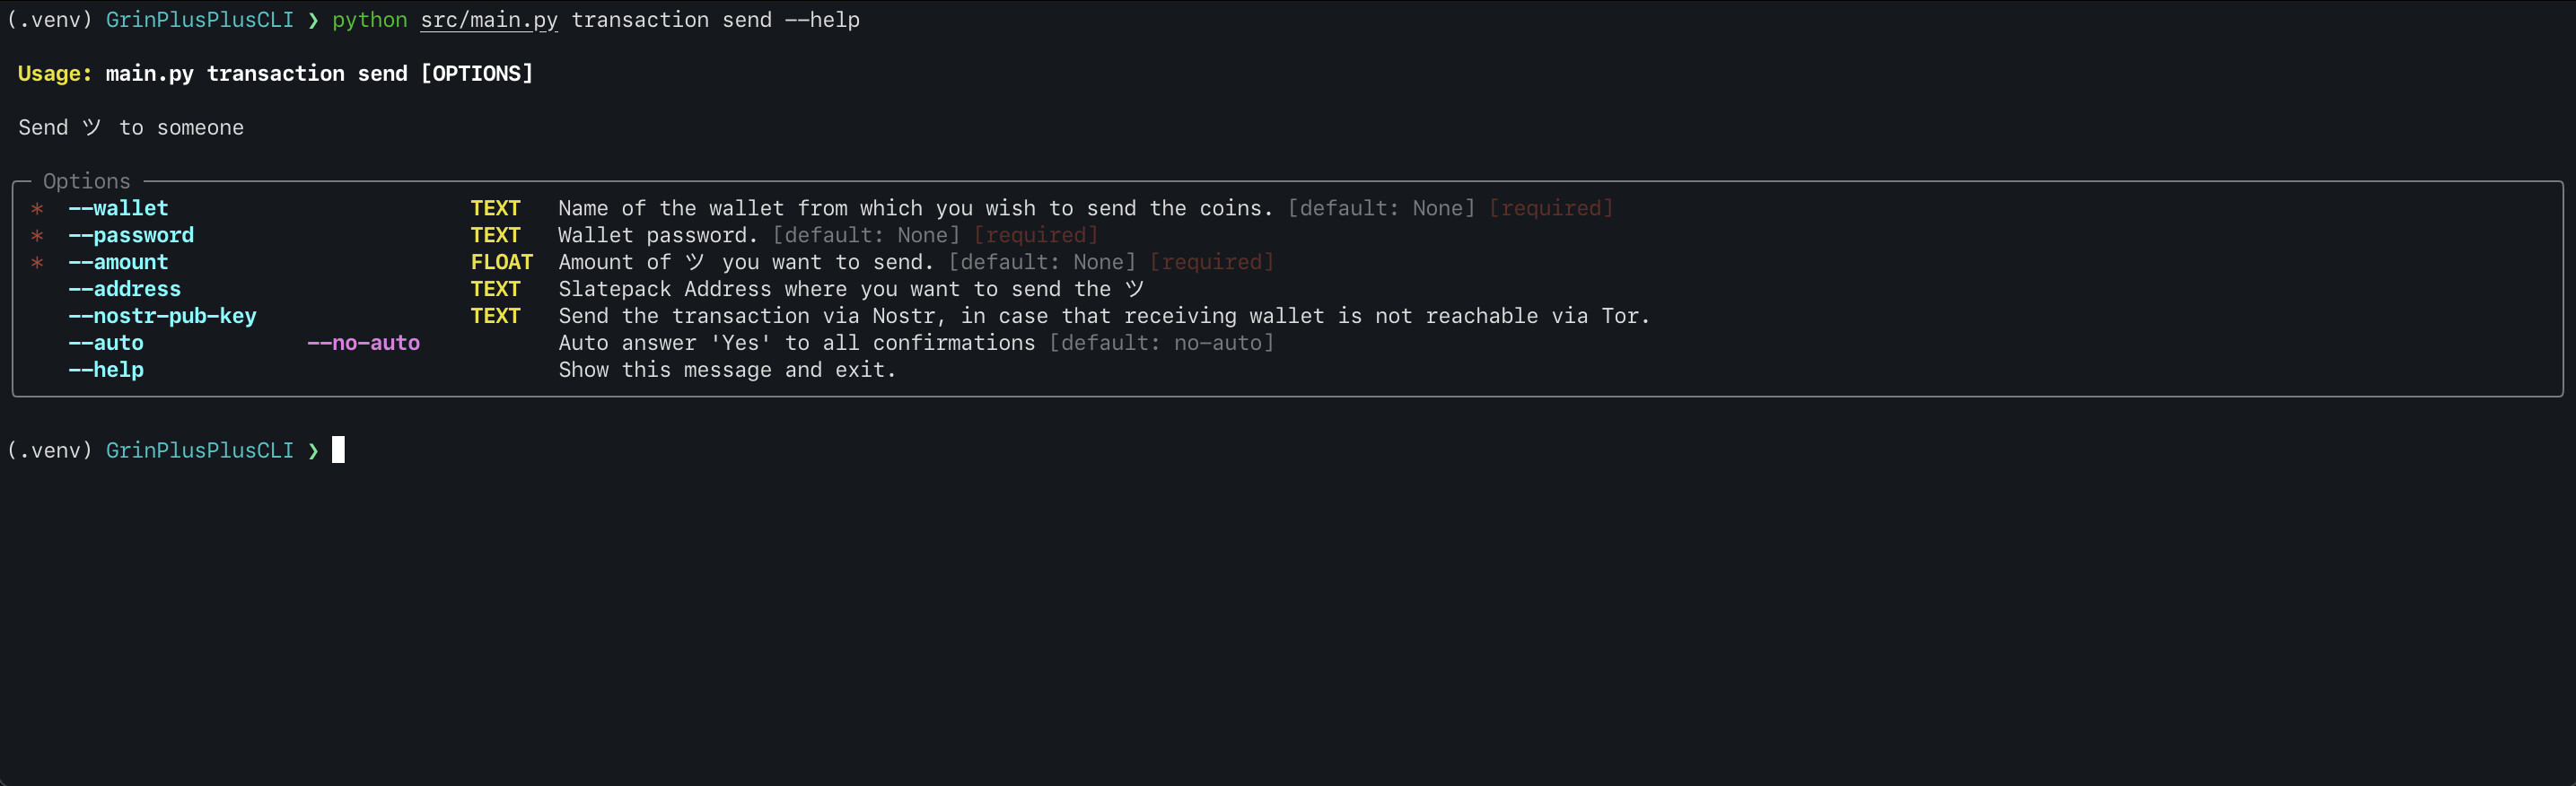The image size is (2576, 786).
Task: Click the underlined src/main.py path
Action: [x=489, y=20]
